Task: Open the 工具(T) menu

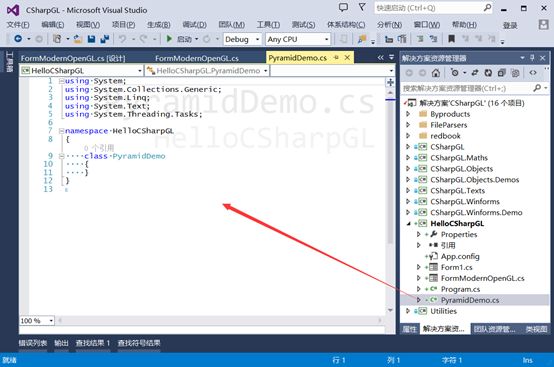Action: pos(268,25)
